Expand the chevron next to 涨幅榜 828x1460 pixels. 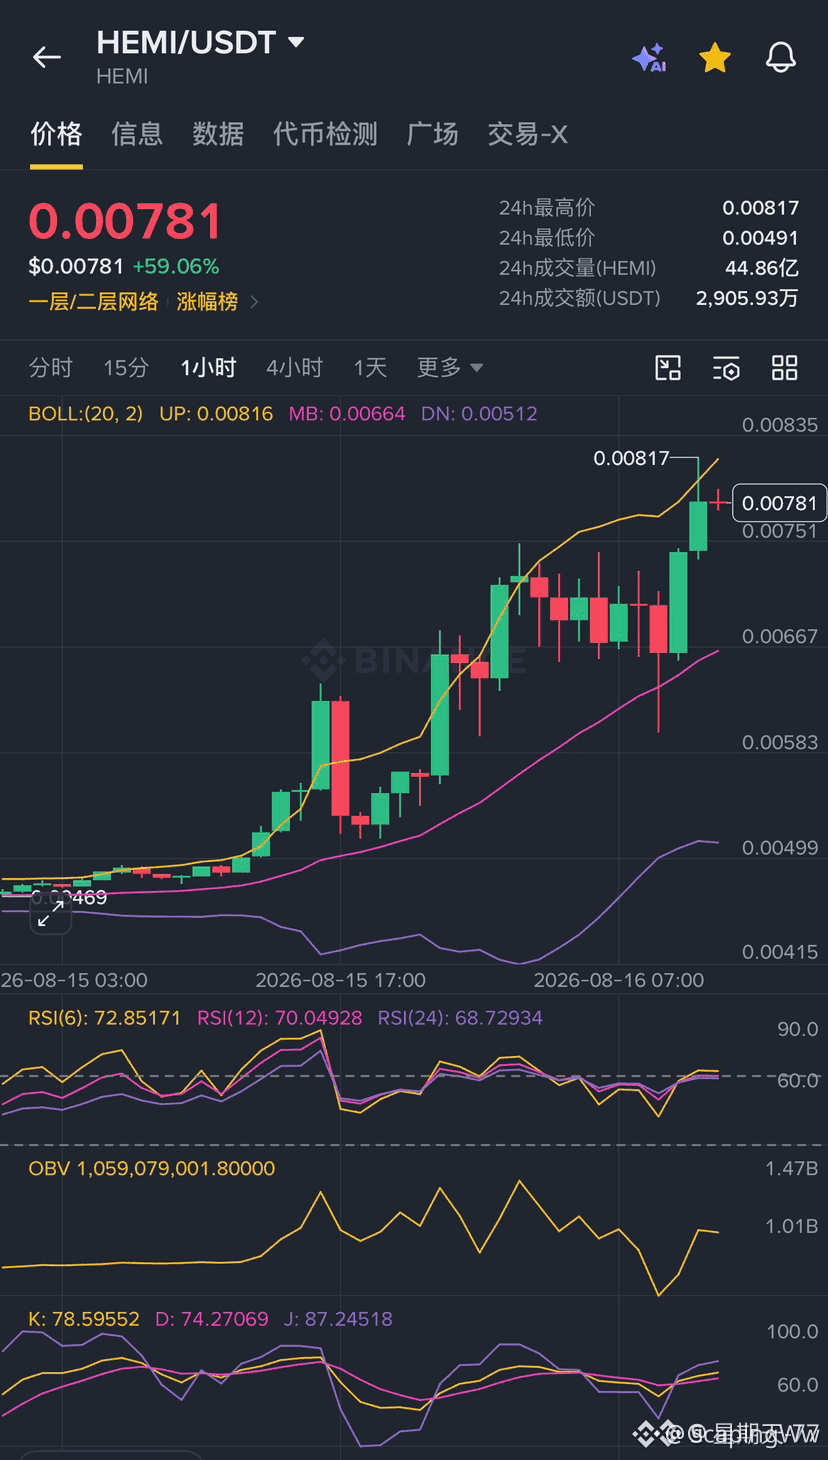pyautogui.click(x=254, y=301)
